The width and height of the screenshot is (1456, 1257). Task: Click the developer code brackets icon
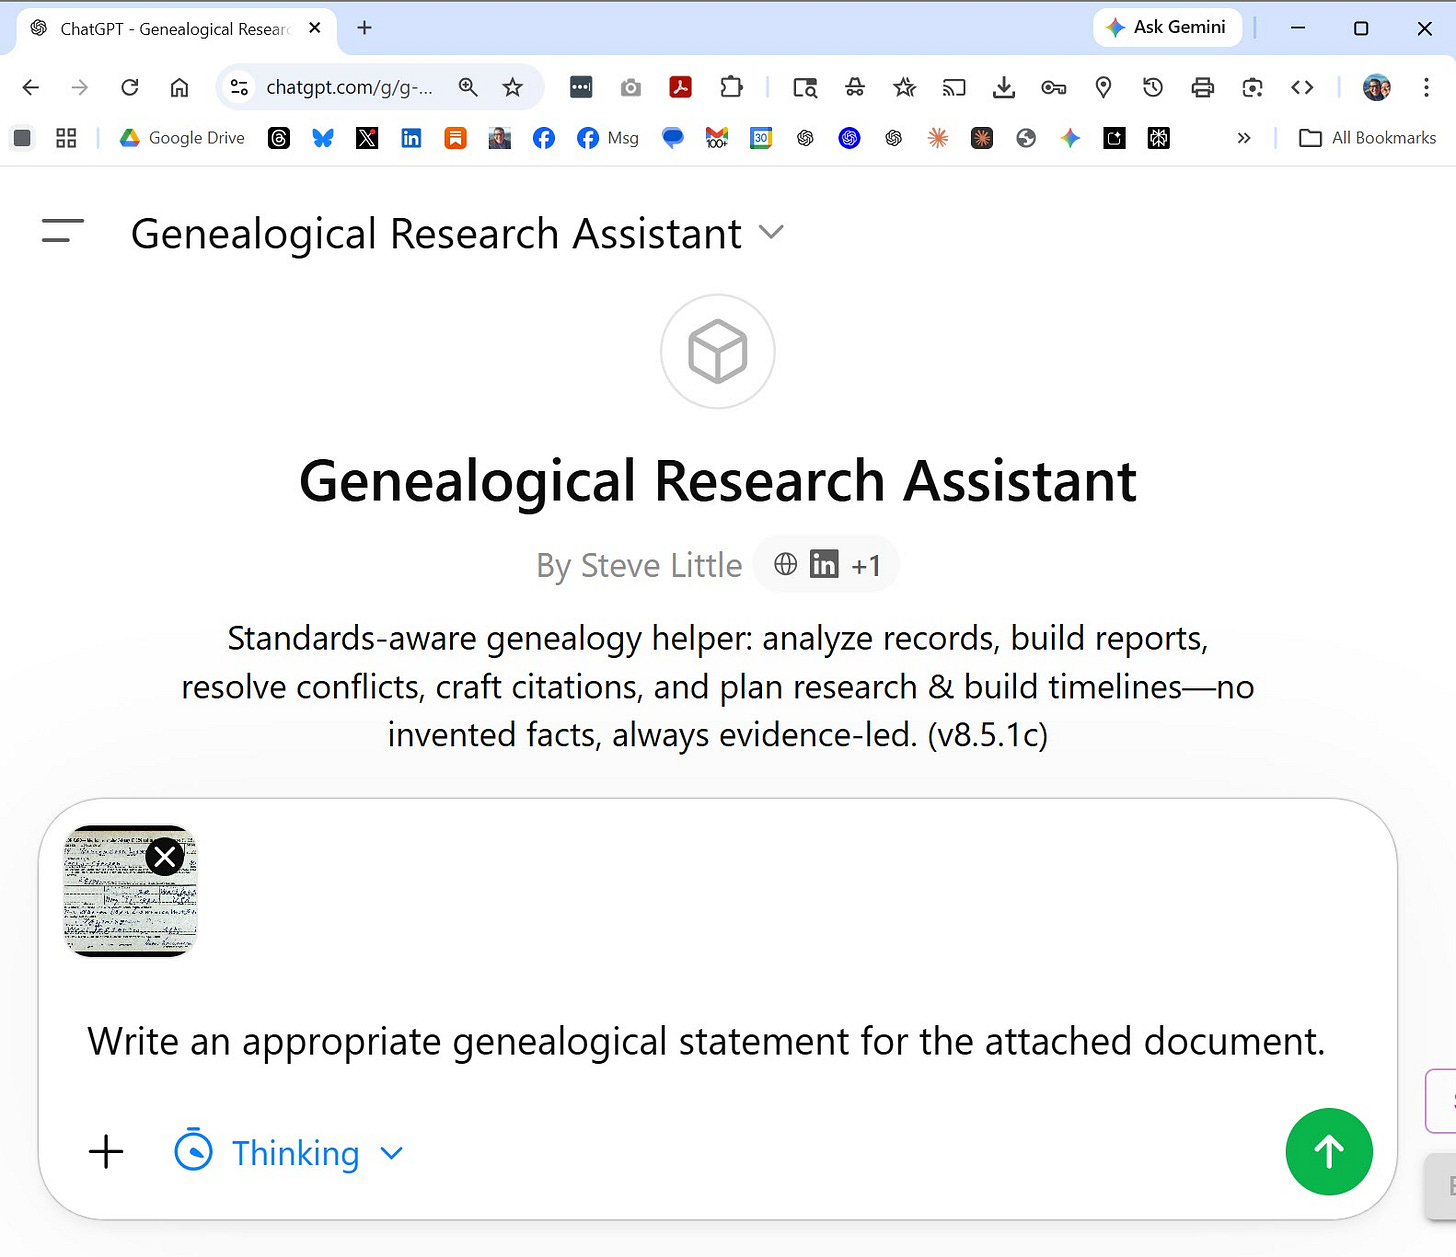[x=1302, y=87]
